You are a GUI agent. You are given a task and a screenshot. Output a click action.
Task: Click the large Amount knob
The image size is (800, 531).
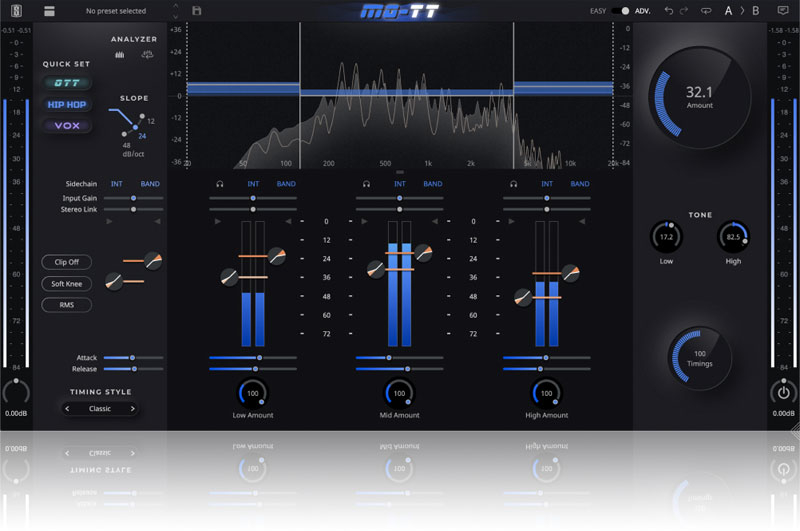coord(699,96)
